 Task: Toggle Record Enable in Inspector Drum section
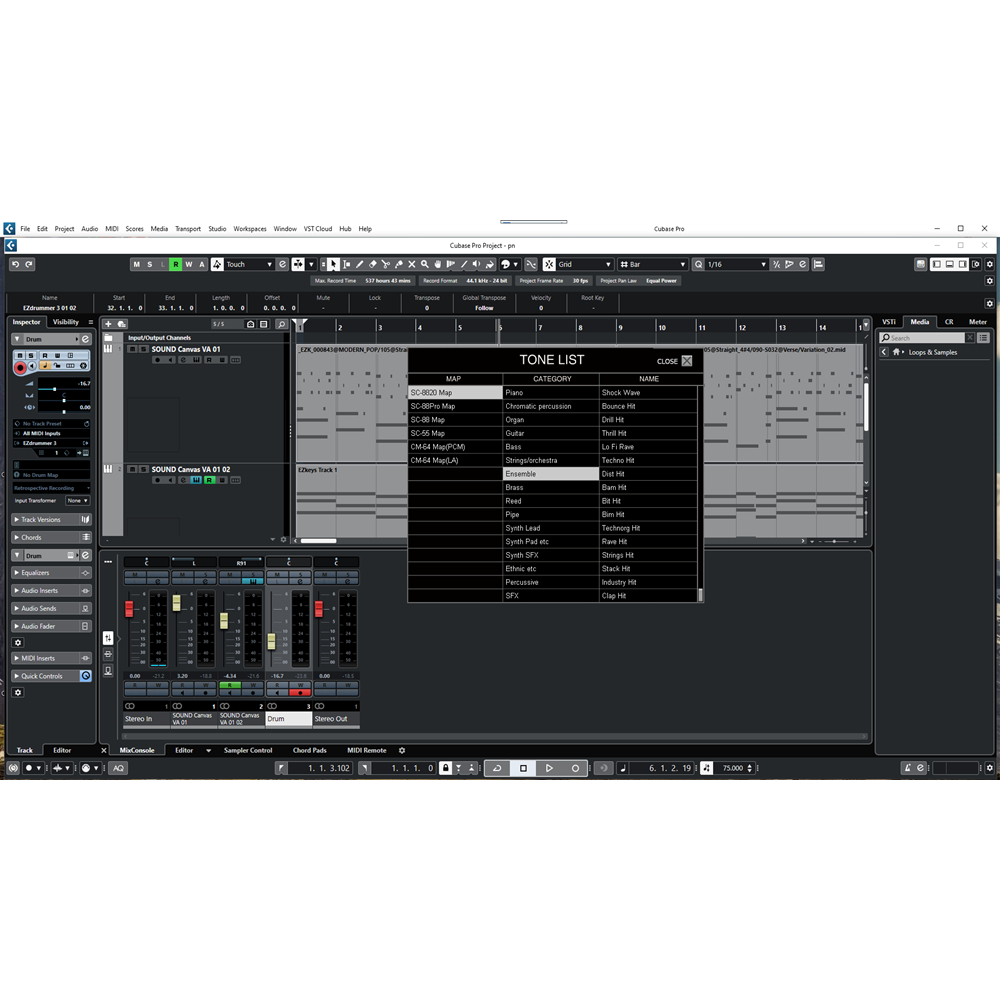pyautogui.click(x=20, y=367)
